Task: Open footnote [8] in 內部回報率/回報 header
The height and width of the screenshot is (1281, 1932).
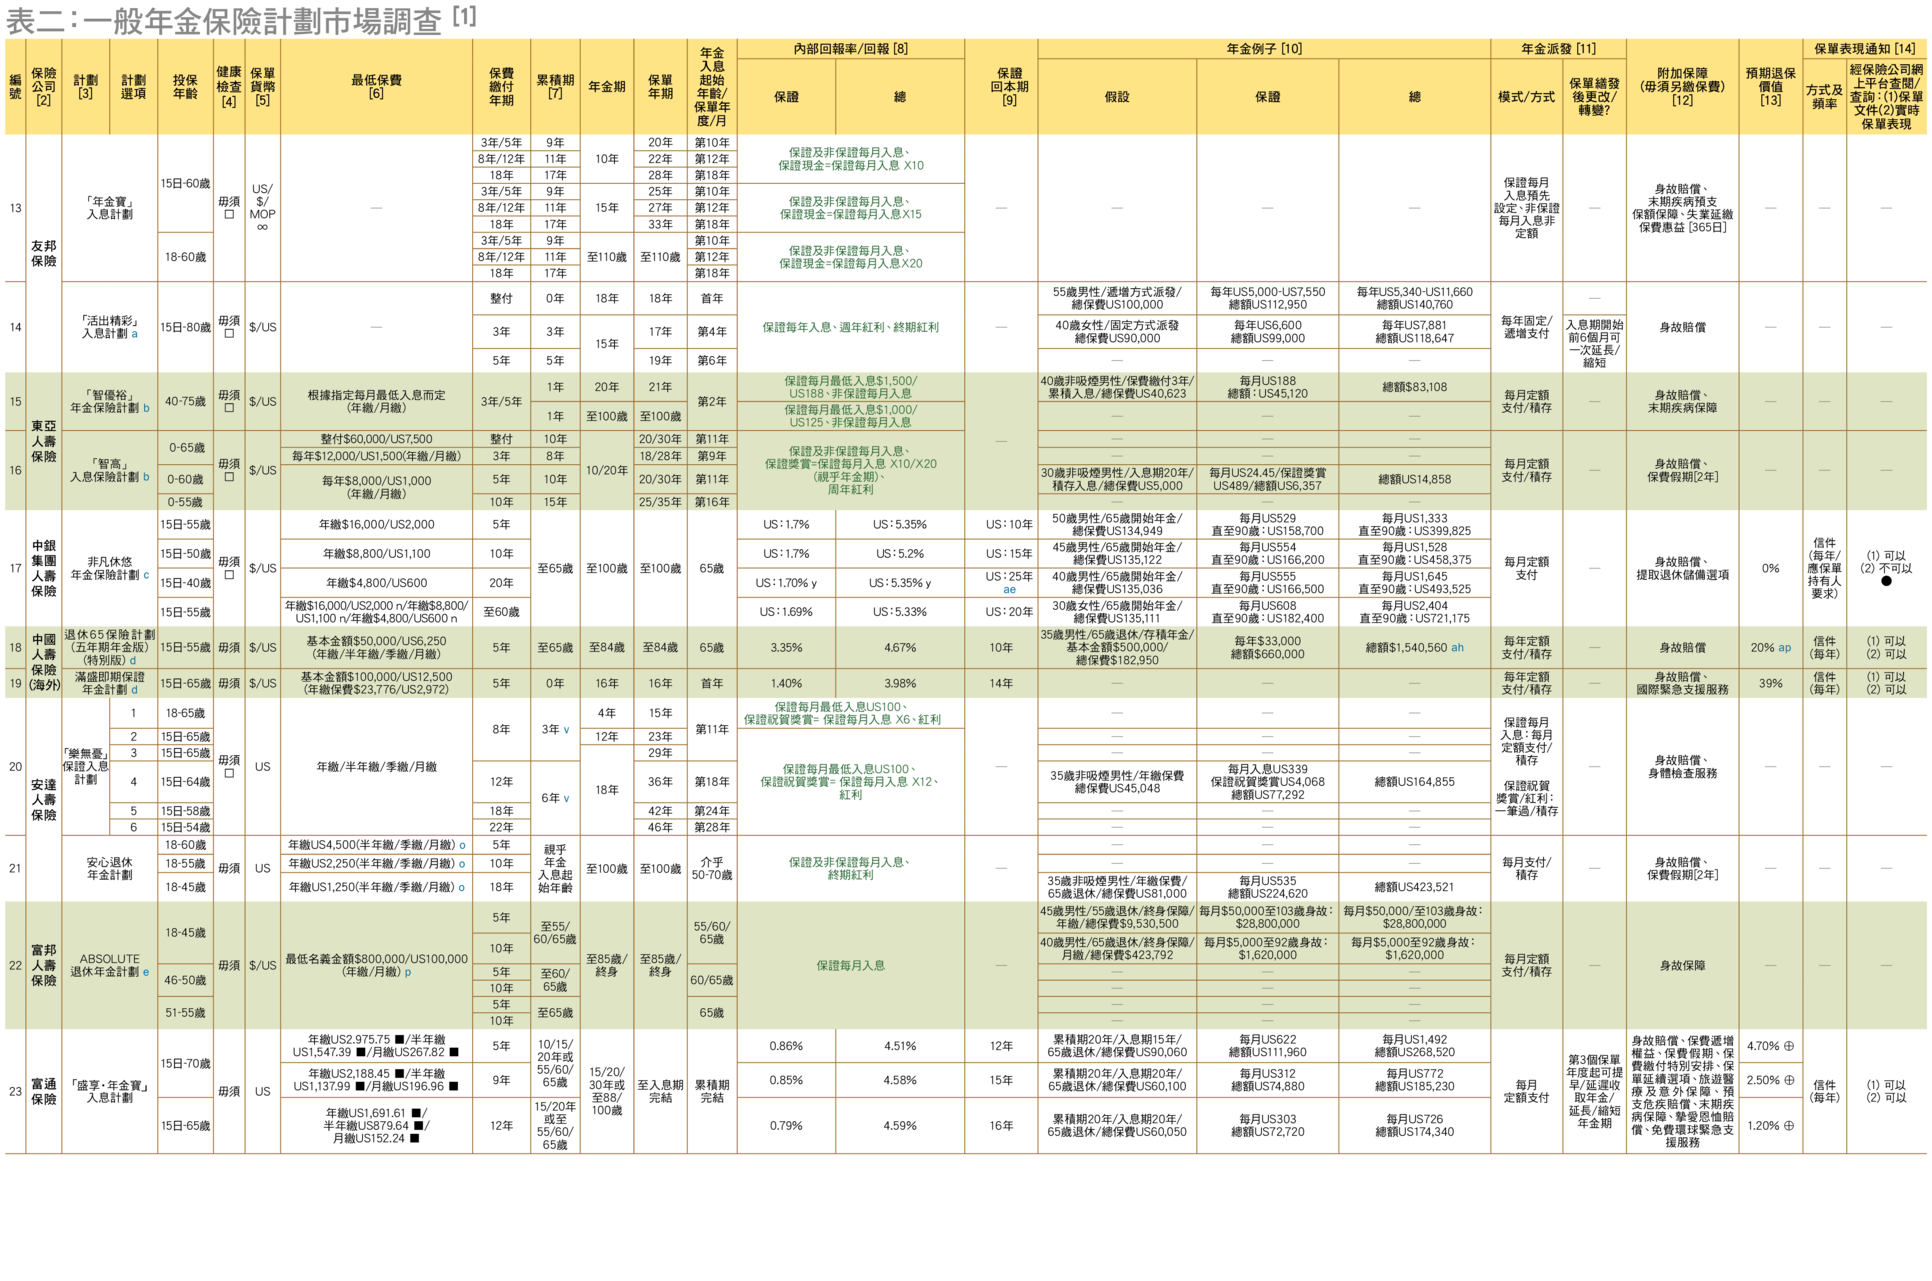Action: tap(900, 48)
